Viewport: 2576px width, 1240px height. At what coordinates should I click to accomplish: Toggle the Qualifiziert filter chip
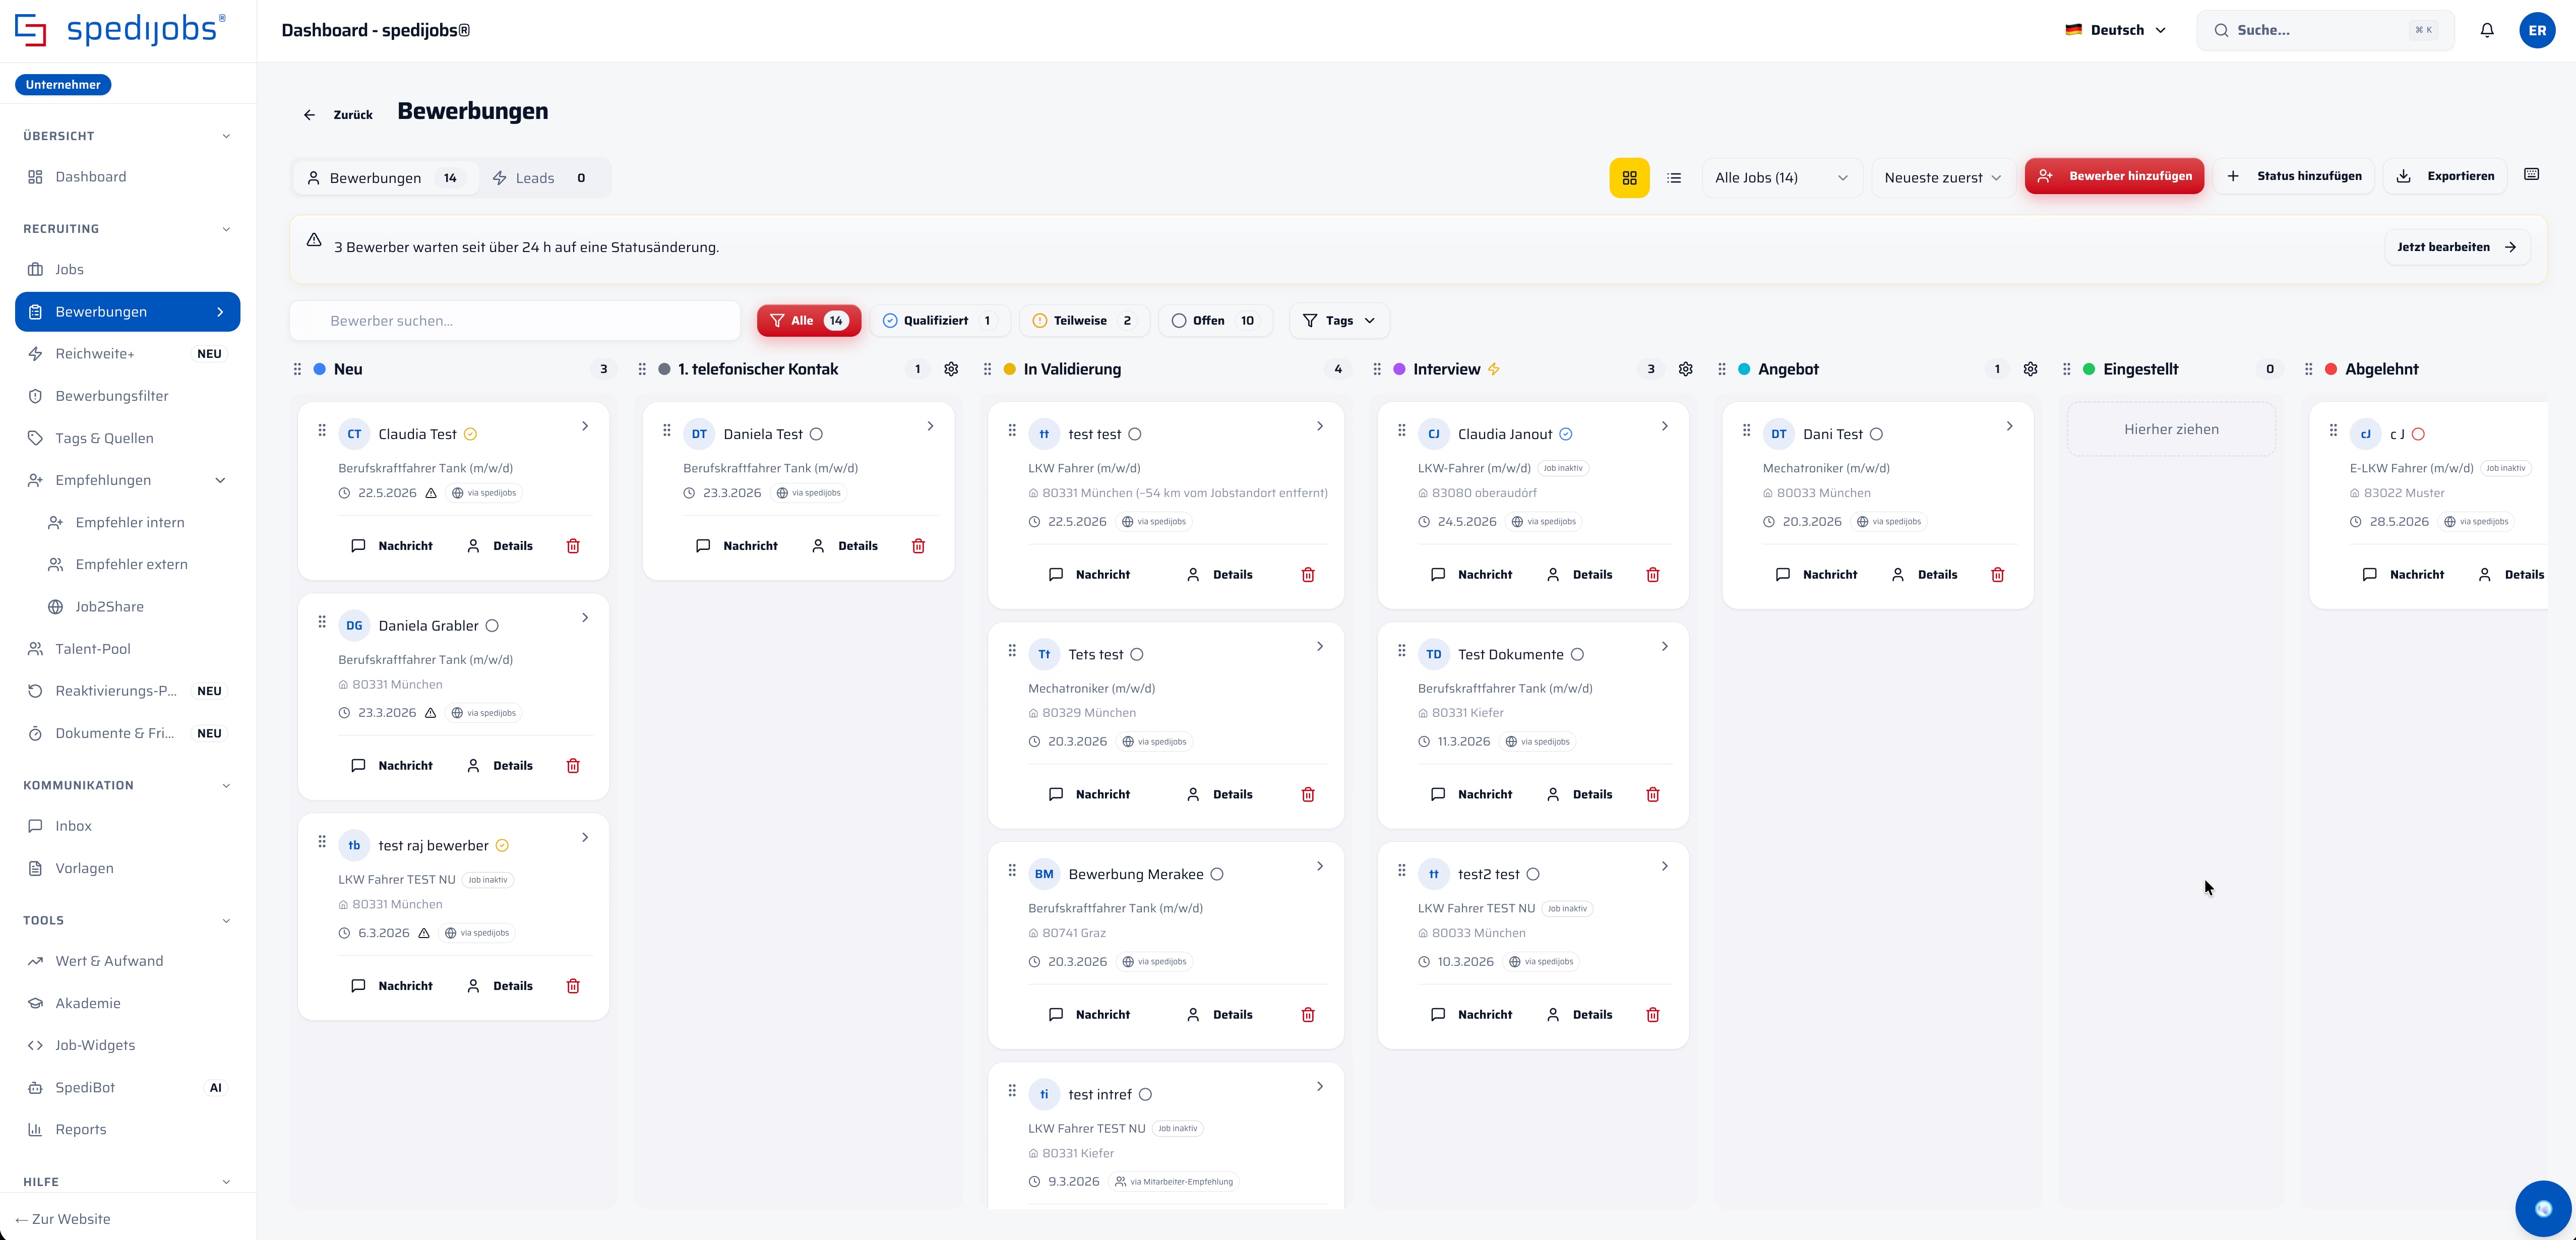coord(939,321)
